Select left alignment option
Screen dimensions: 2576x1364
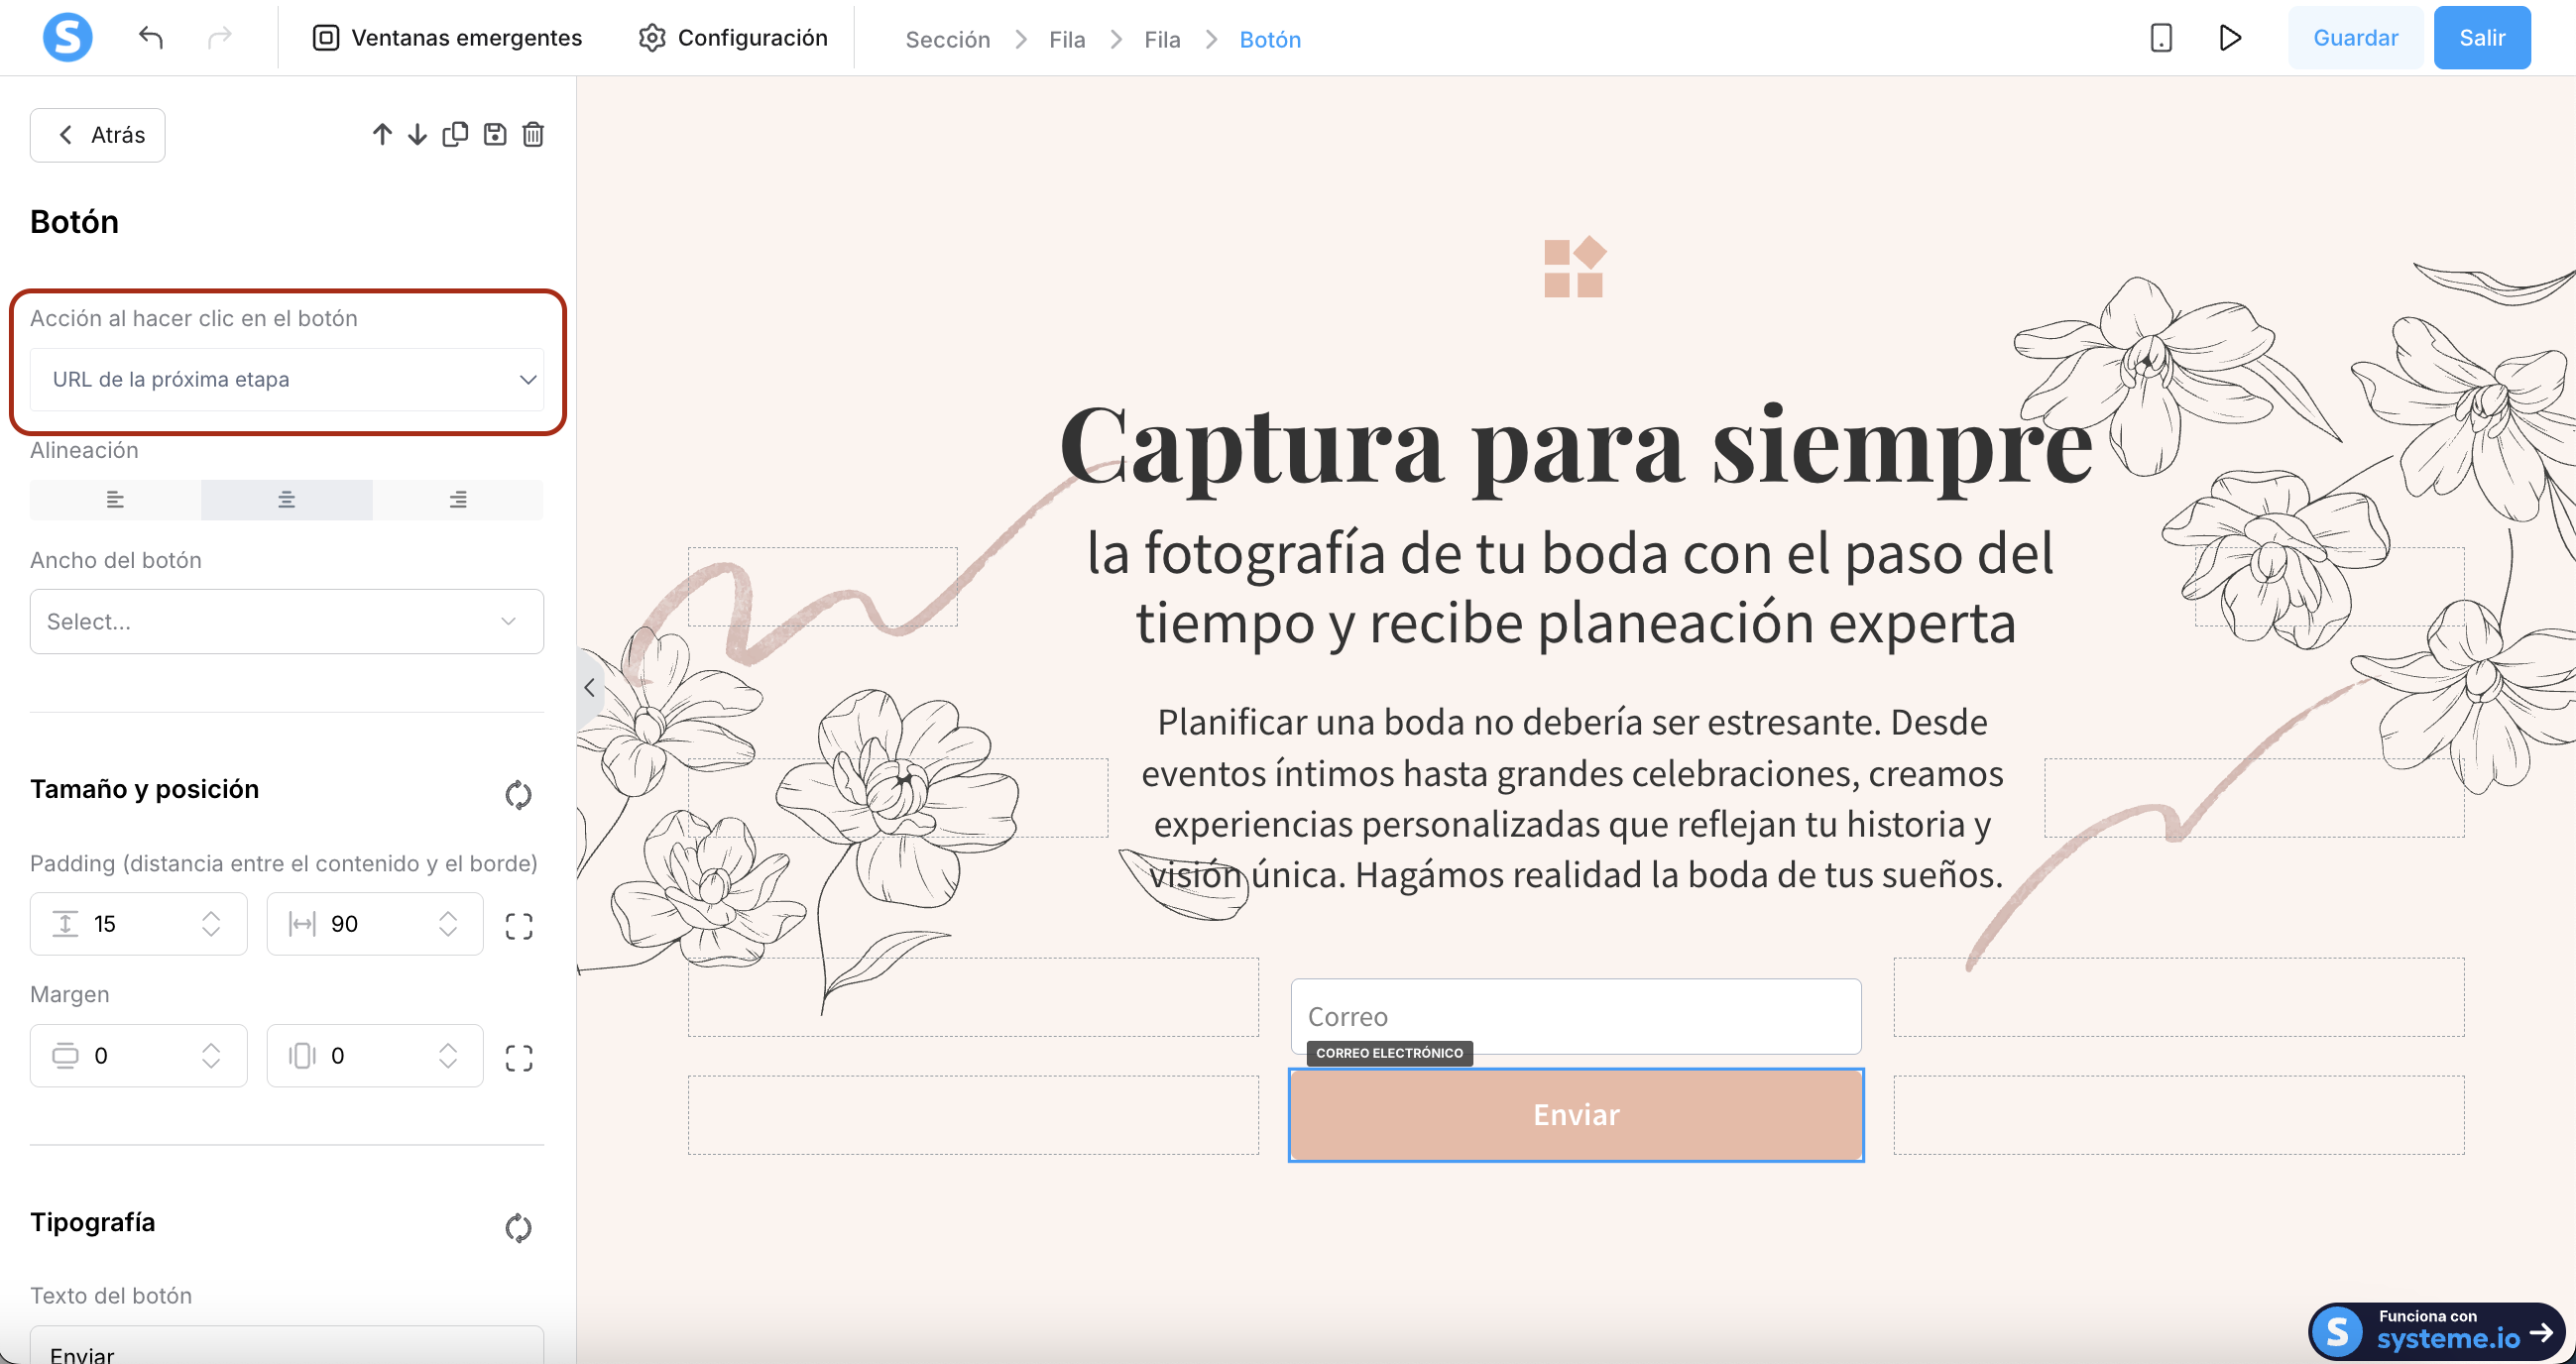(115, 500)
